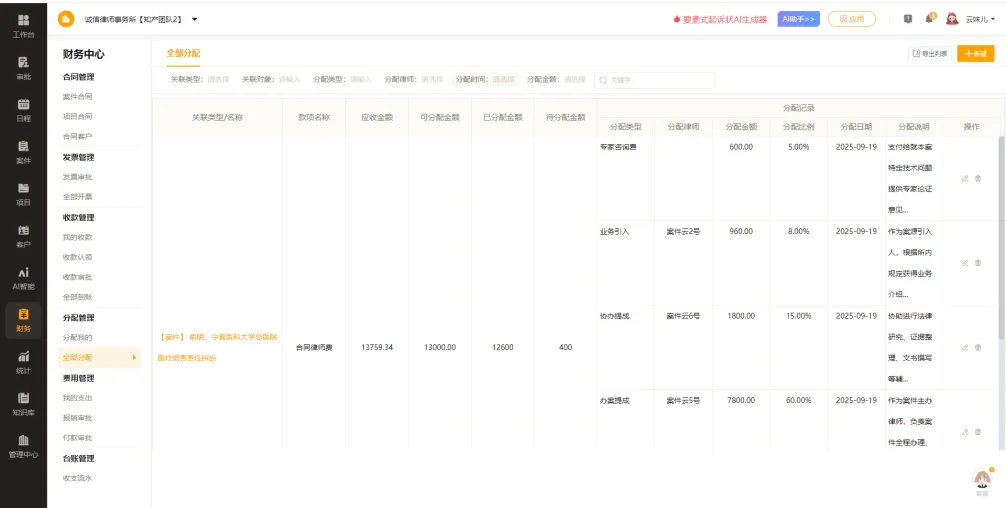Select 我的收款 in finance menu
This screenshot has width=1006, height=508.
tap(78, 237)
